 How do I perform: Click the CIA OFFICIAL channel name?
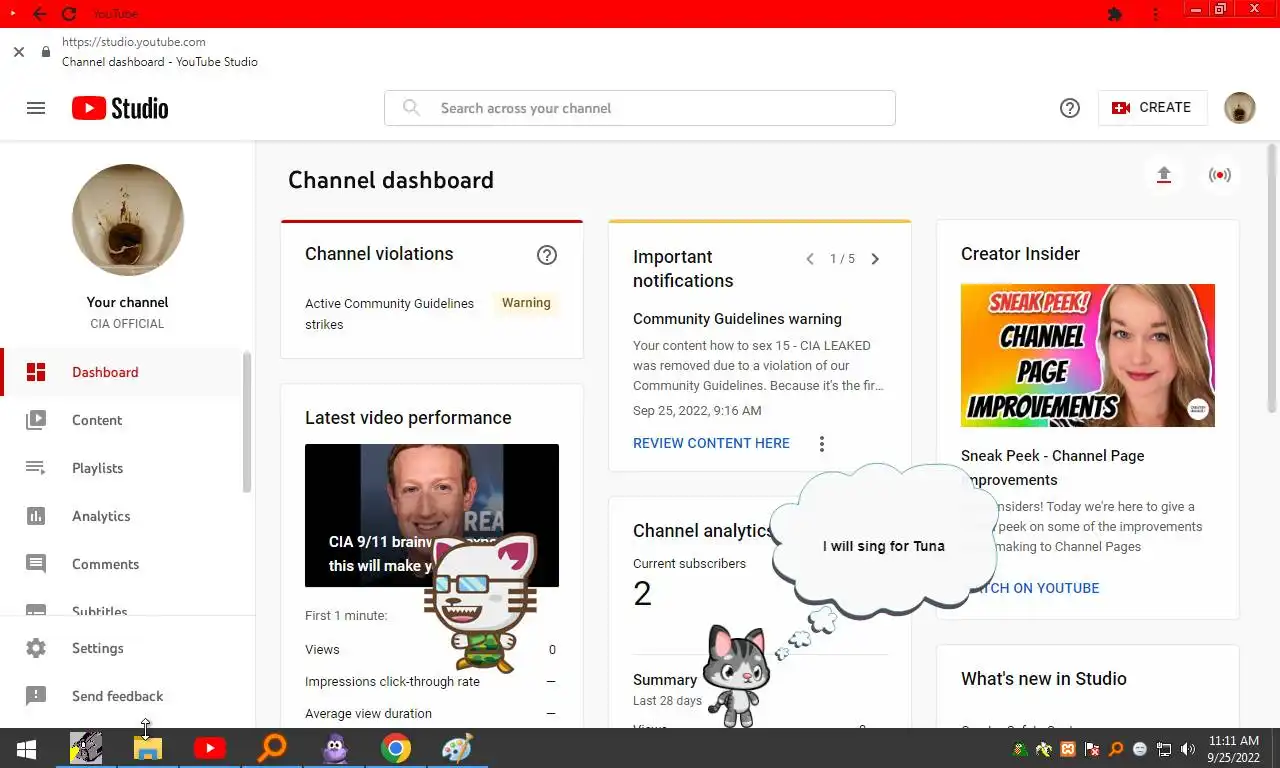click(x=127, y=324)
